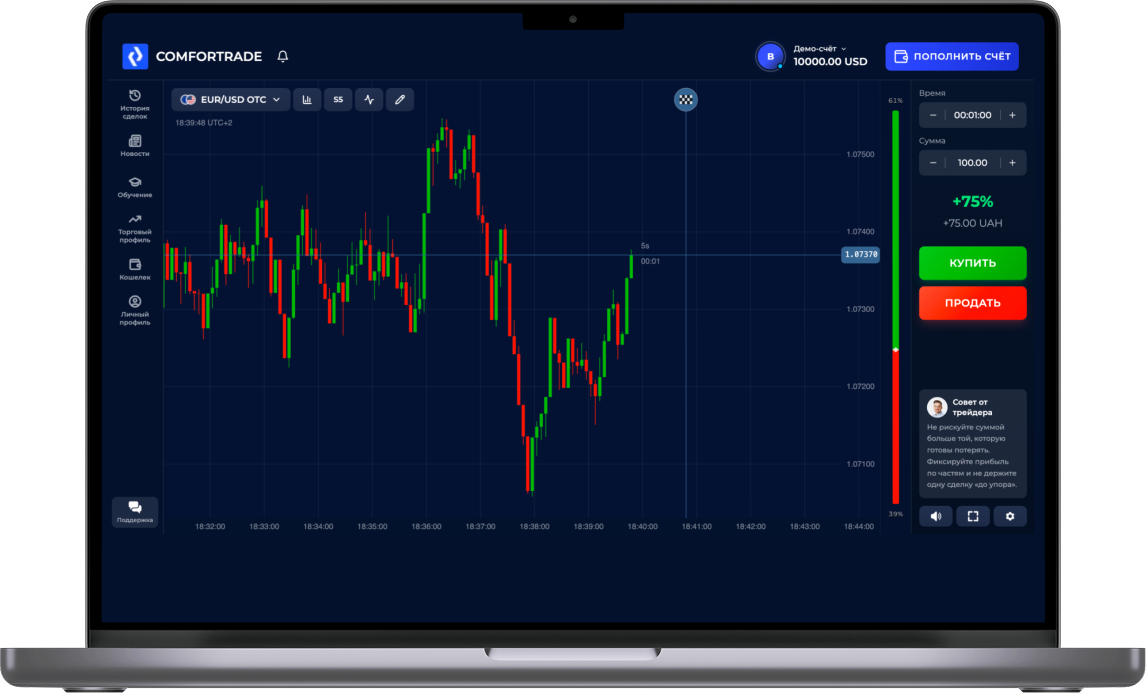This screenshot has height=693, width=1146.
Task: Open the notifications bell
Action: coord(282,56)
